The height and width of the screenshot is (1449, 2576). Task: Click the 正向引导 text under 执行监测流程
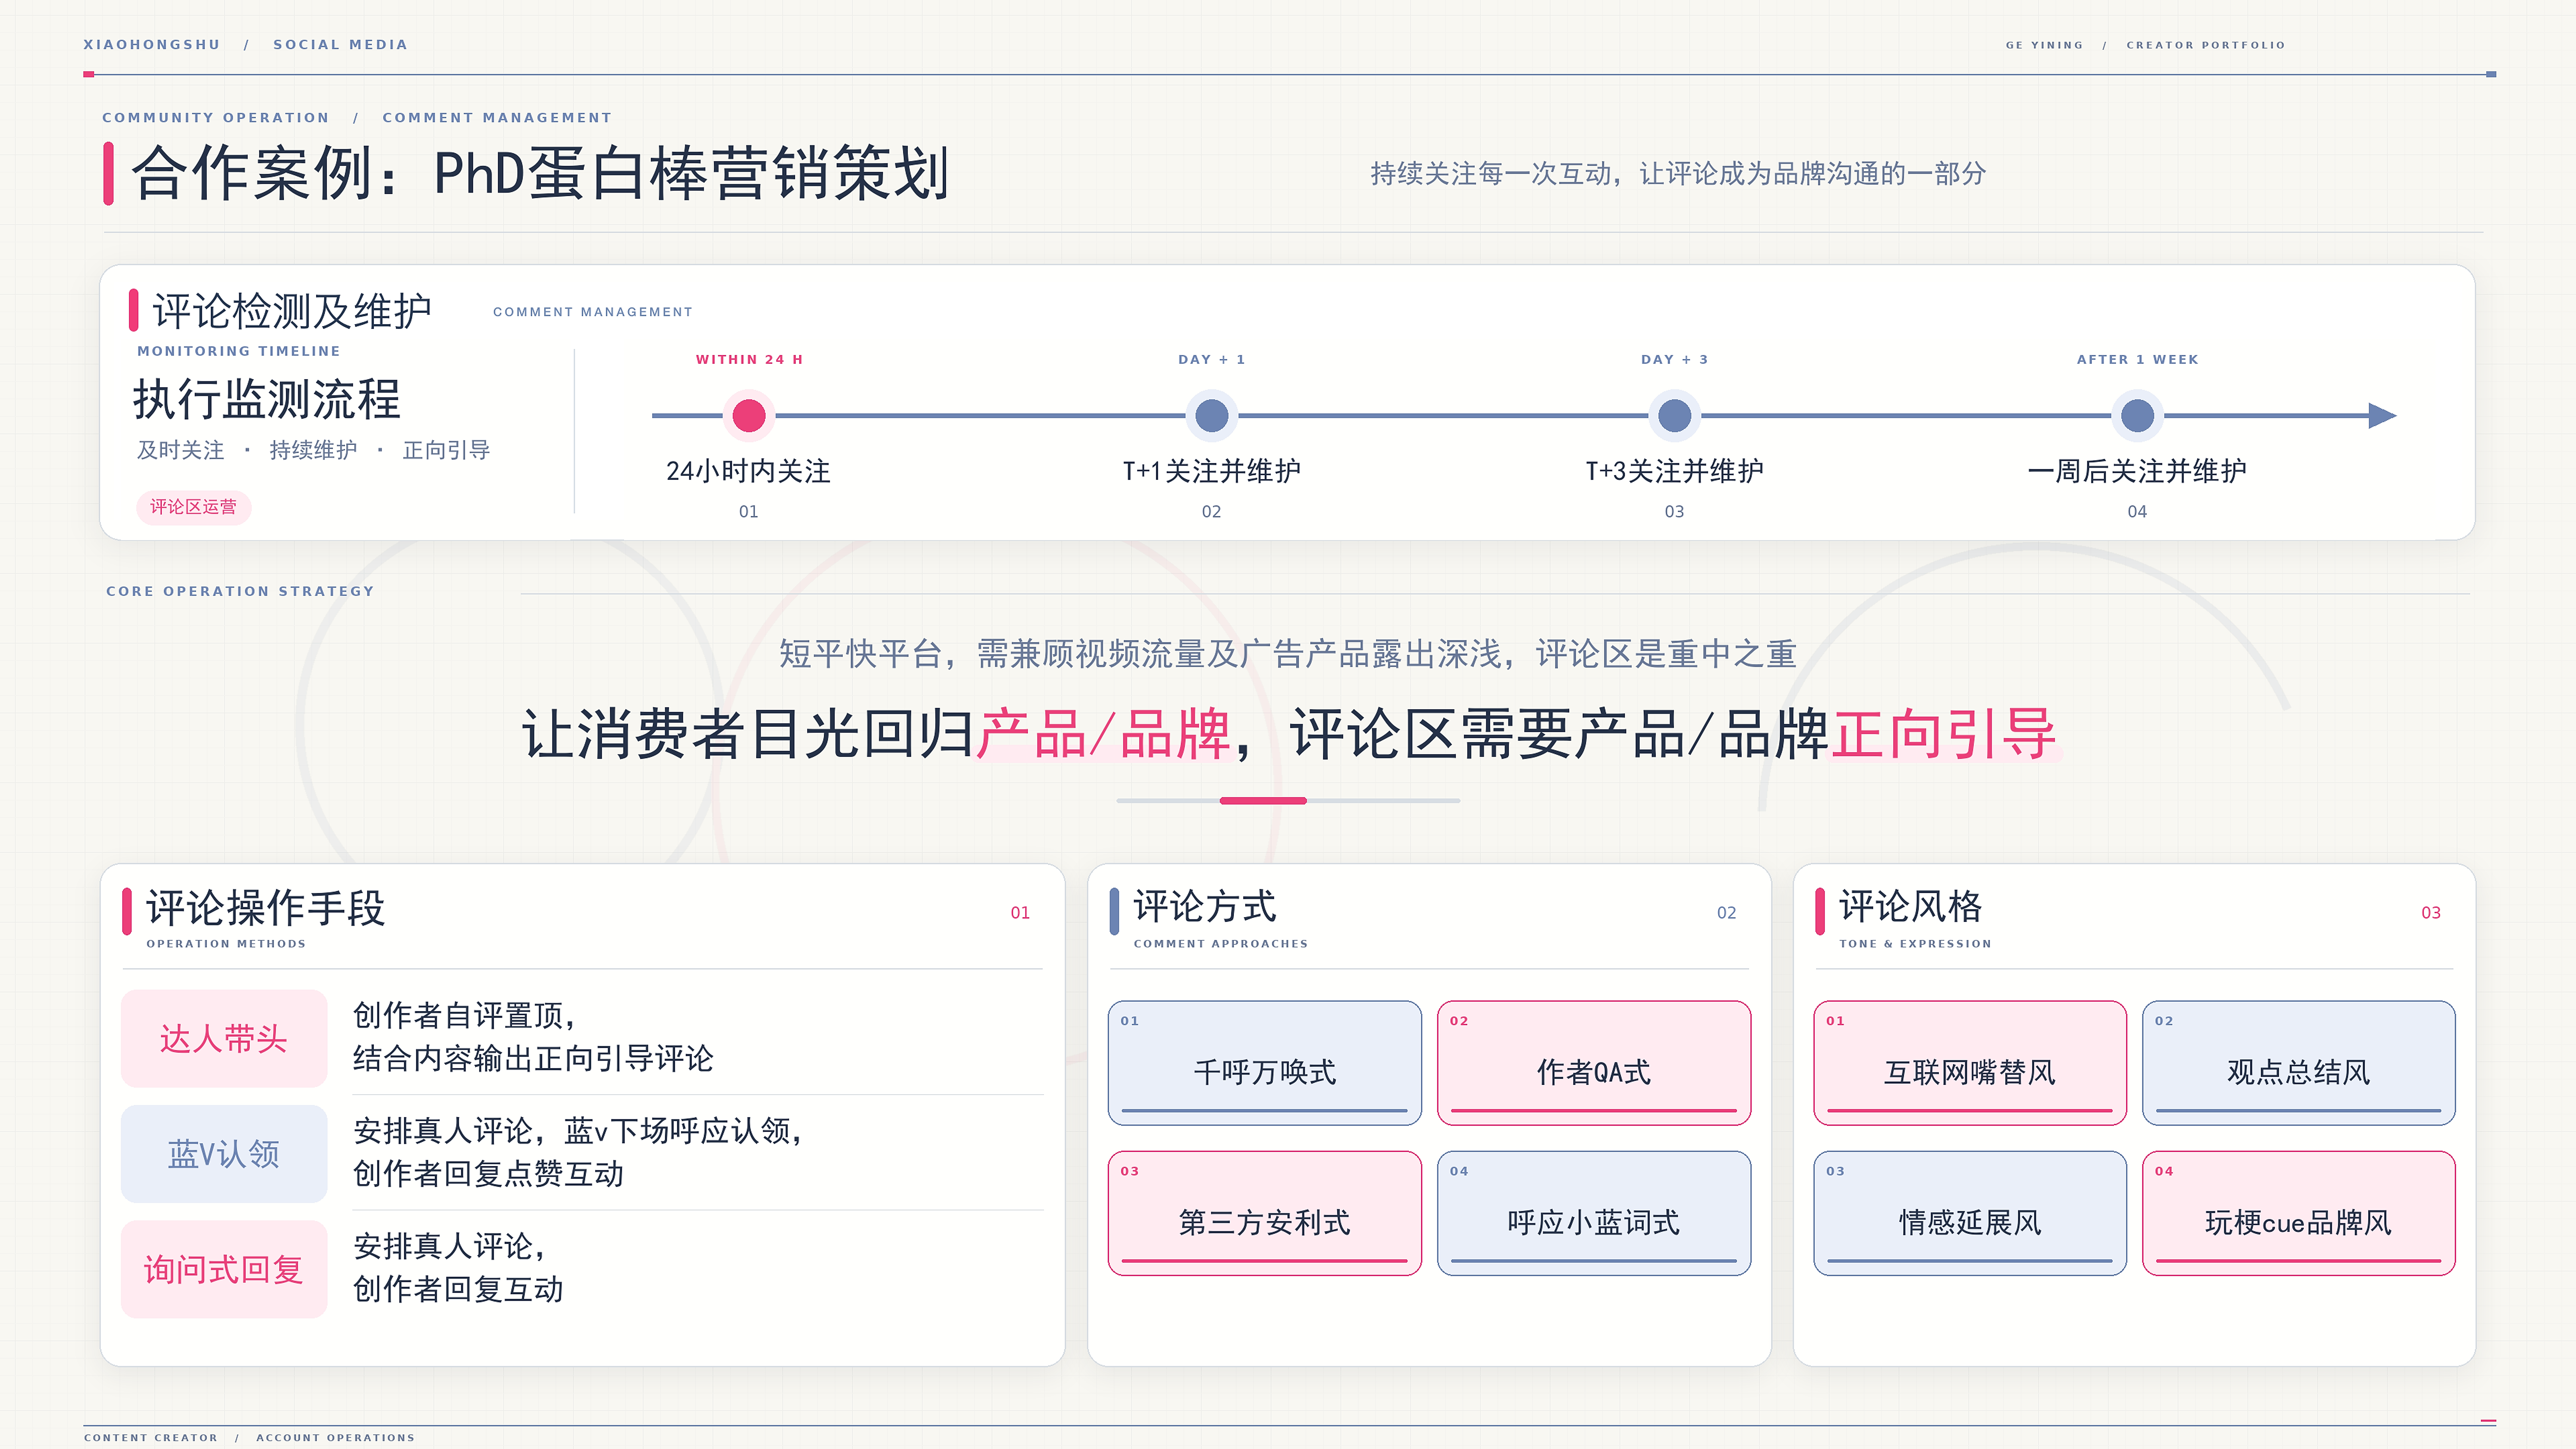click(446, 450)
